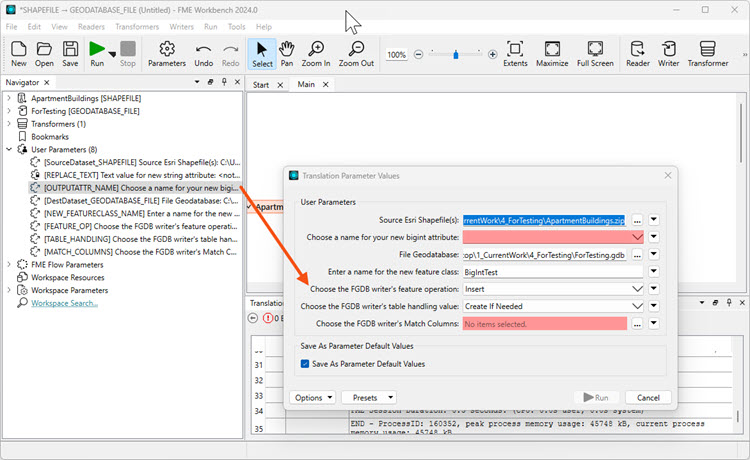Viewport: 750px width, 460px height.
Task: Open bigint attribute name combo box
Action: click(x=553, y=237)
